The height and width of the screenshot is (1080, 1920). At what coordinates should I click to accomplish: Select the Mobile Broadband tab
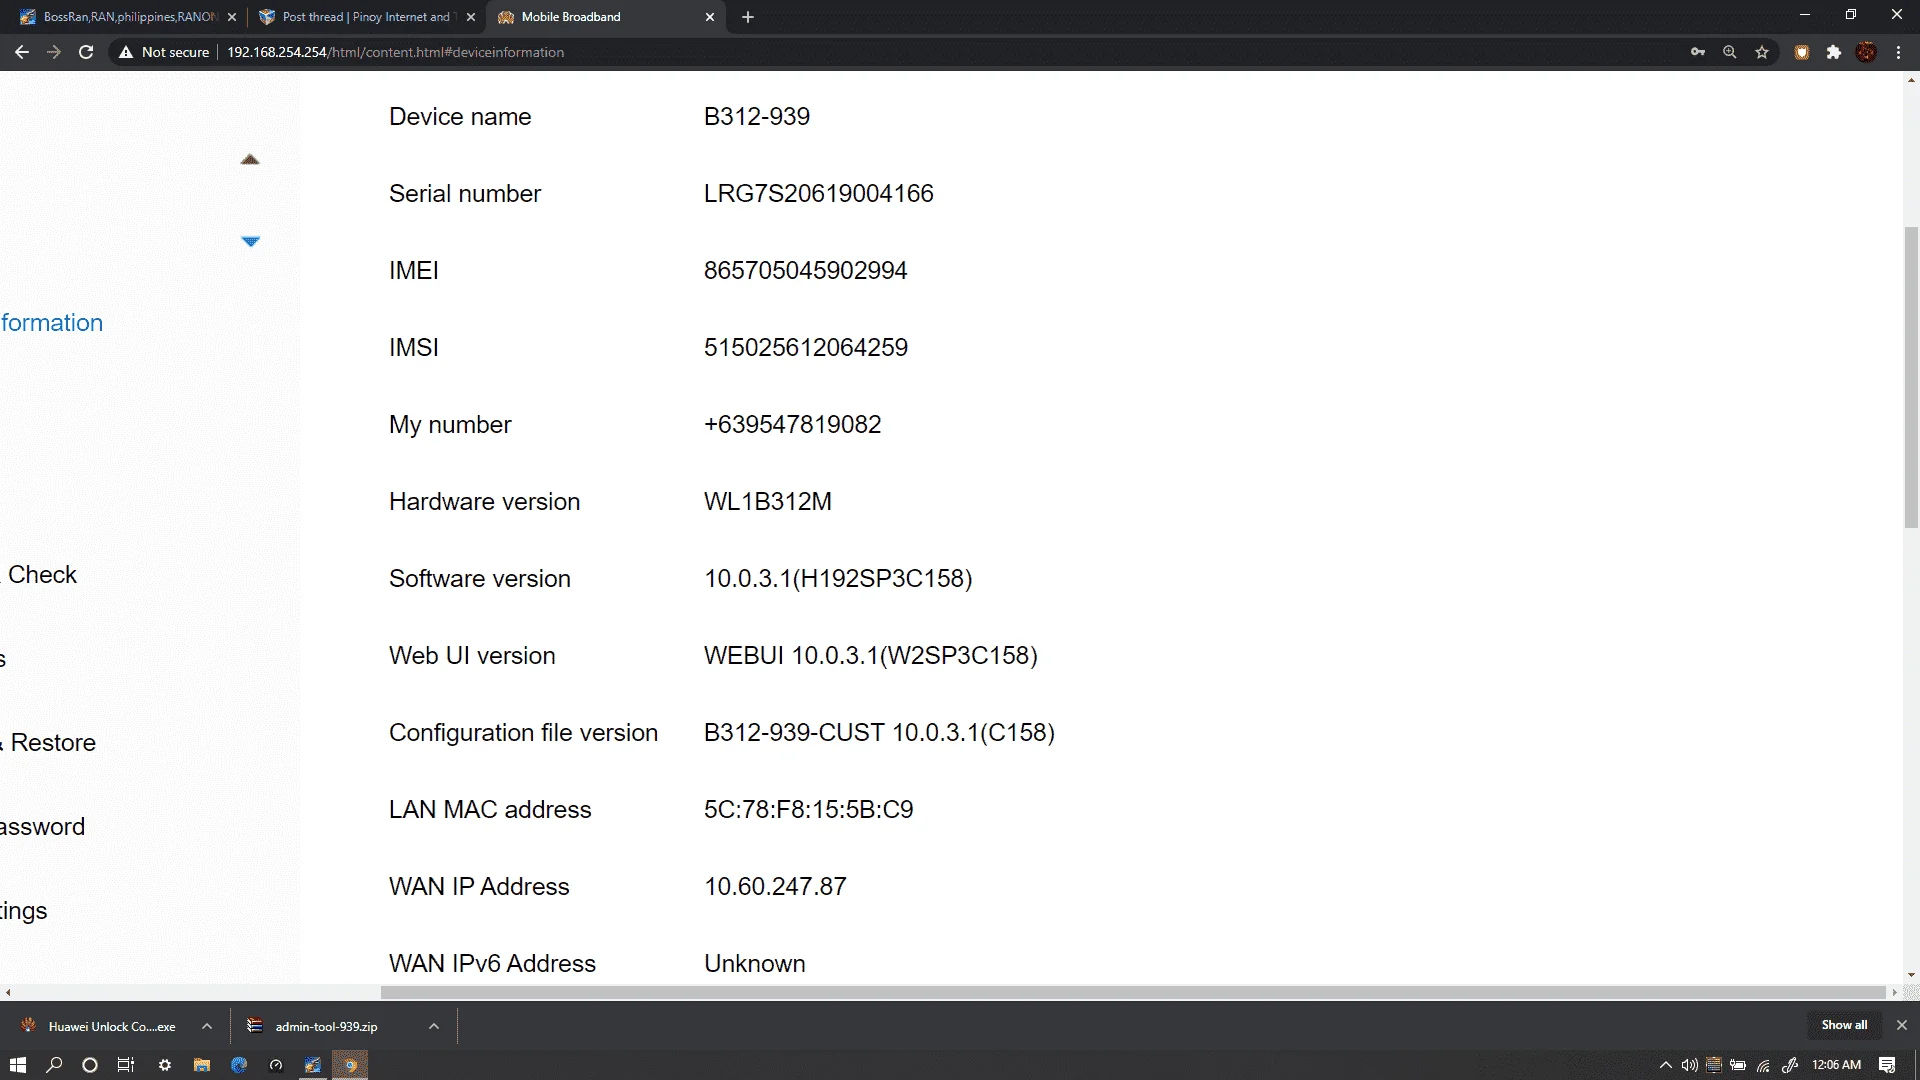pos(605,17)
